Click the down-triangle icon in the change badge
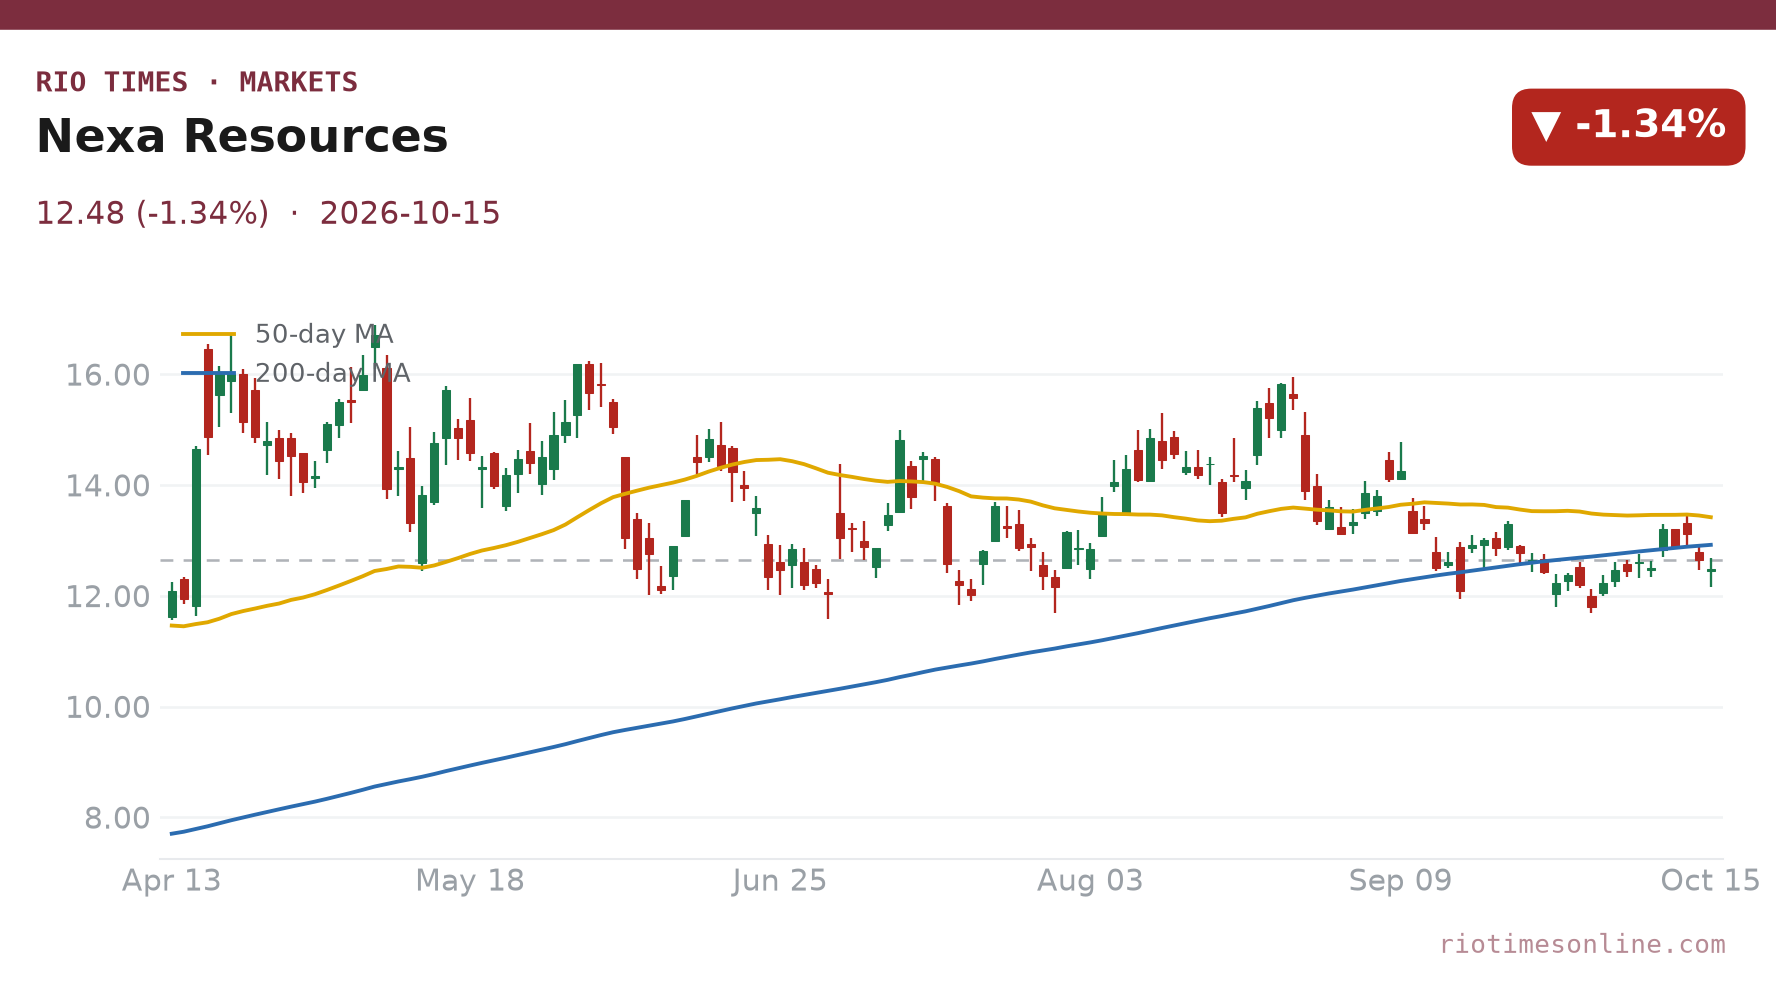 1546,126
